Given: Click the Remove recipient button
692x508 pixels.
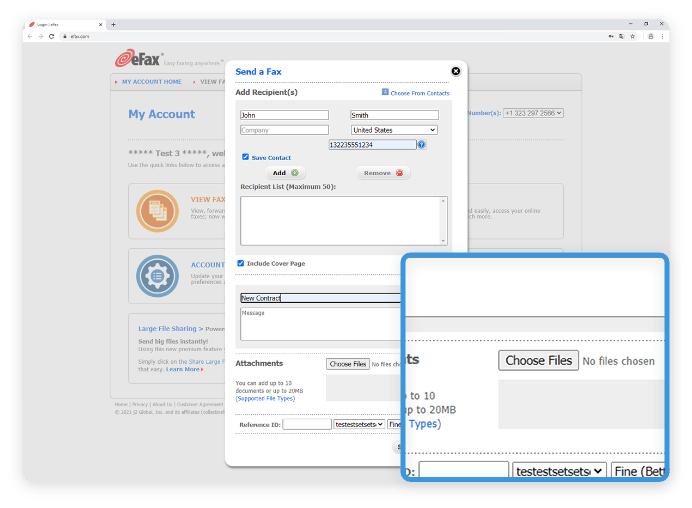Looking at the screenshot, I should pos(383,173).
